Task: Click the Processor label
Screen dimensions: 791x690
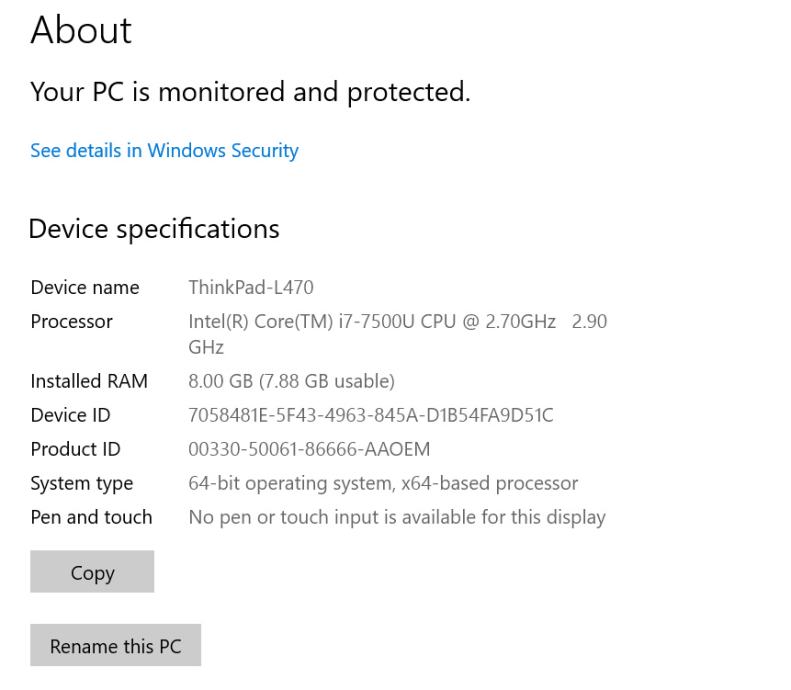Action: point(72,322)
